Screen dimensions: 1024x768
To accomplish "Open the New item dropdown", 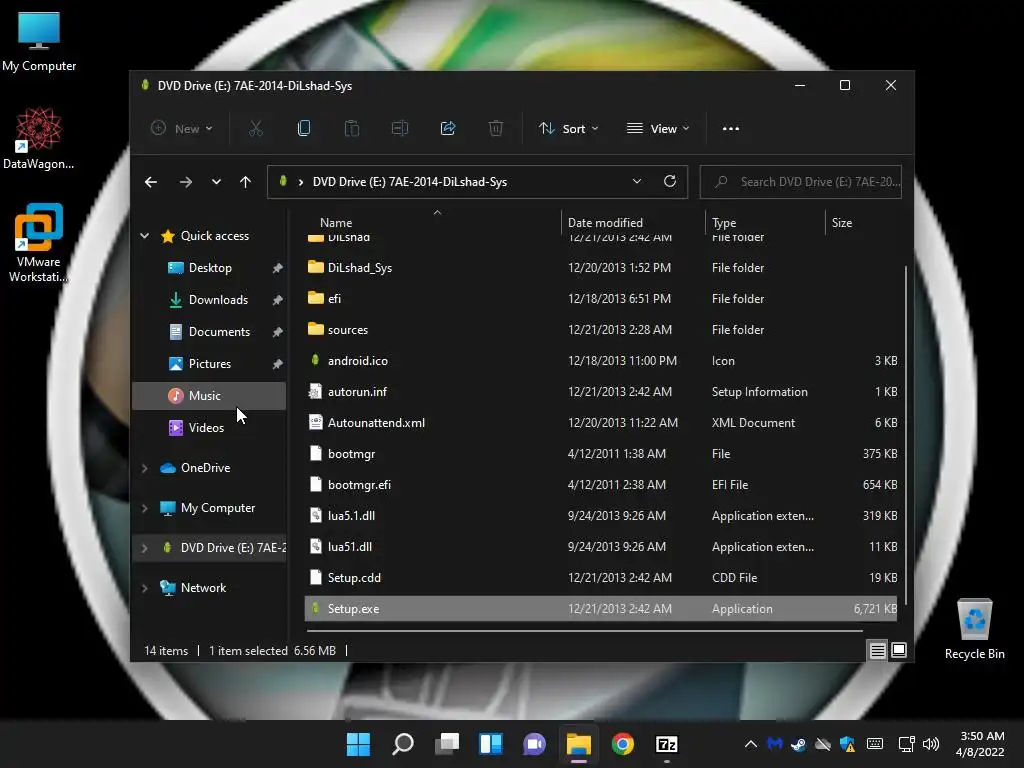I will [x=182, y=129].
